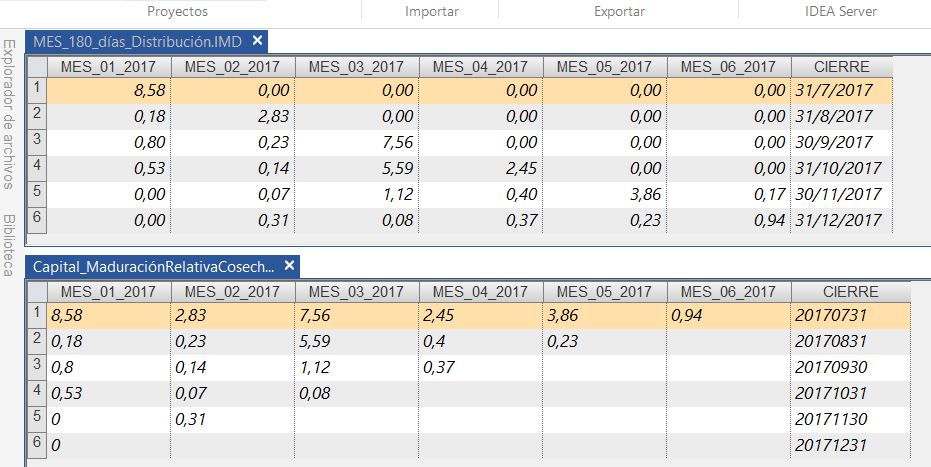
Task: Open the Explorador de archivos side panel
Action: point(9,114)
